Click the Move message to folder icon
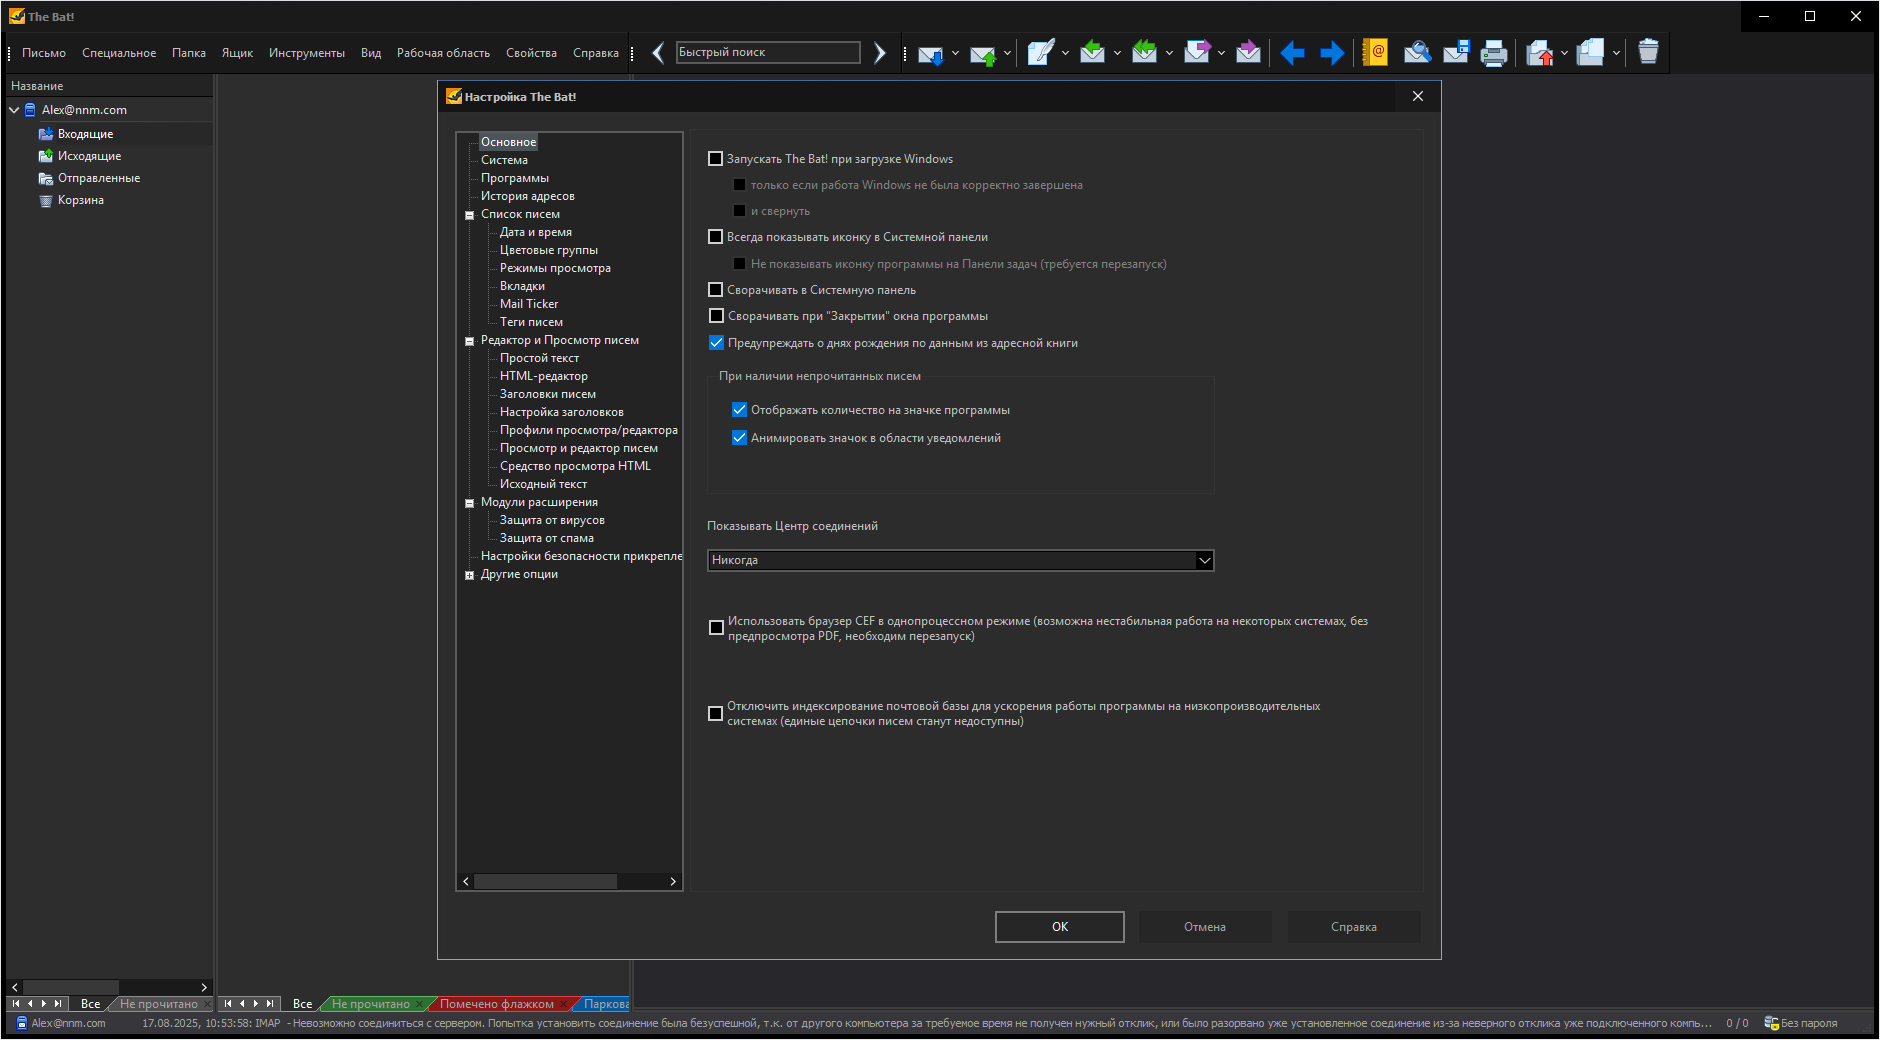 [1540, 53]
